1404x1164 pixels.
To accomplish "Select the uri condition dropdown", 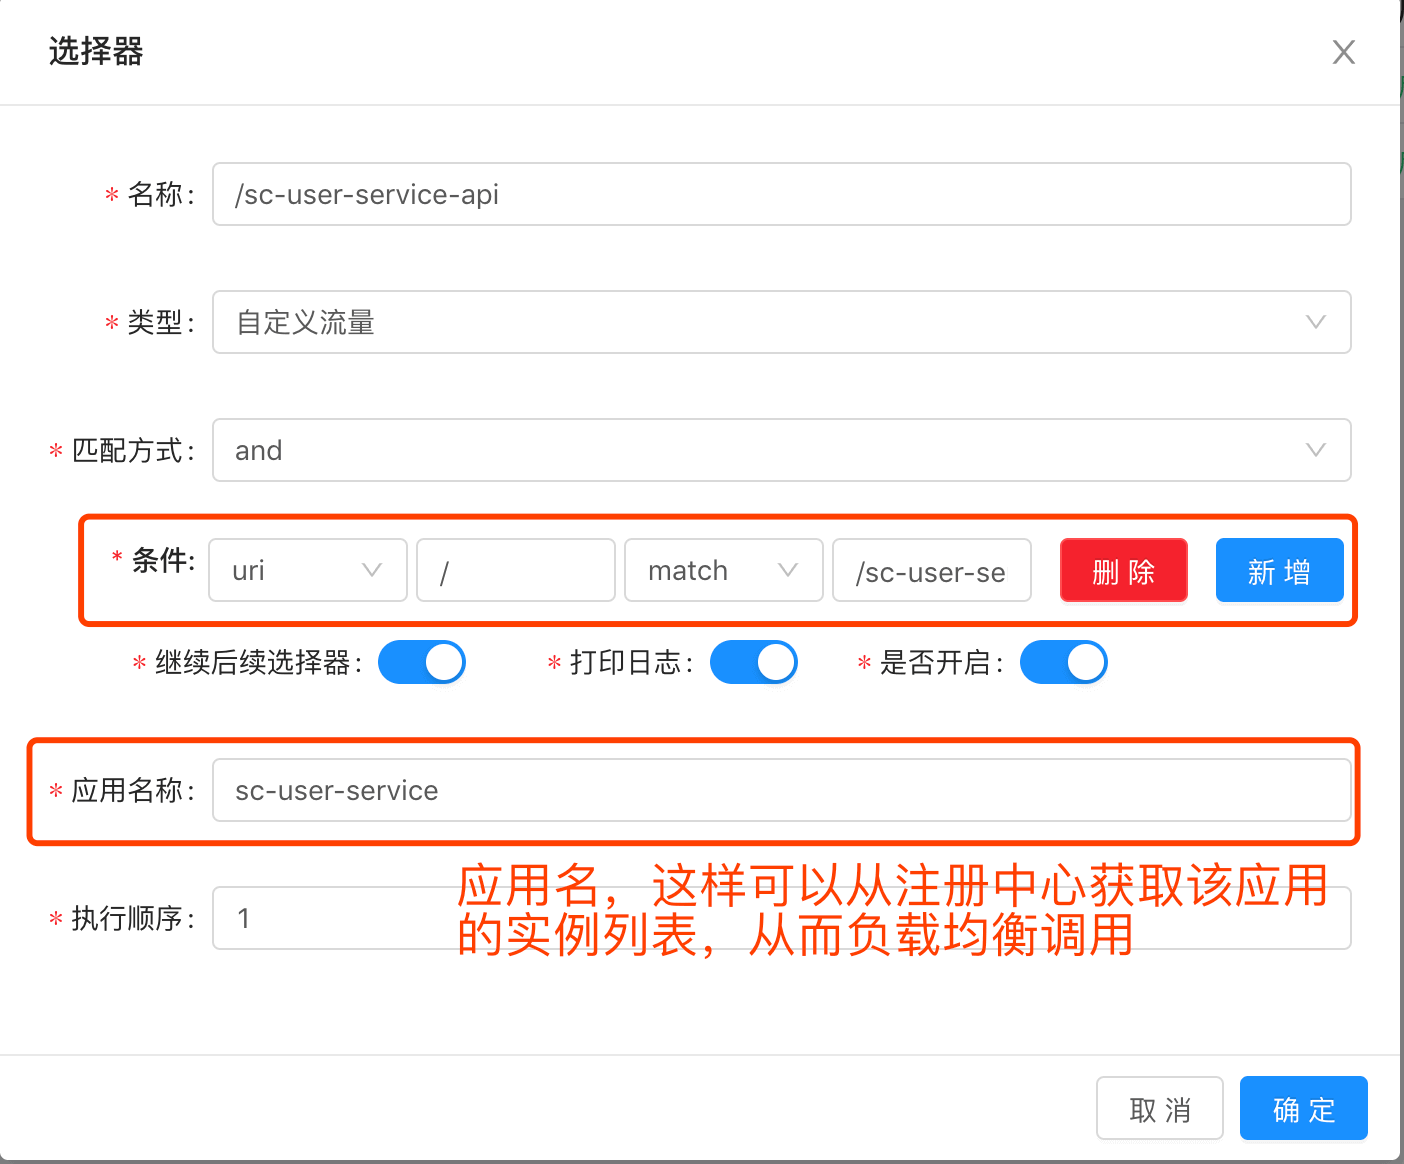I will [x=307, y=570].
